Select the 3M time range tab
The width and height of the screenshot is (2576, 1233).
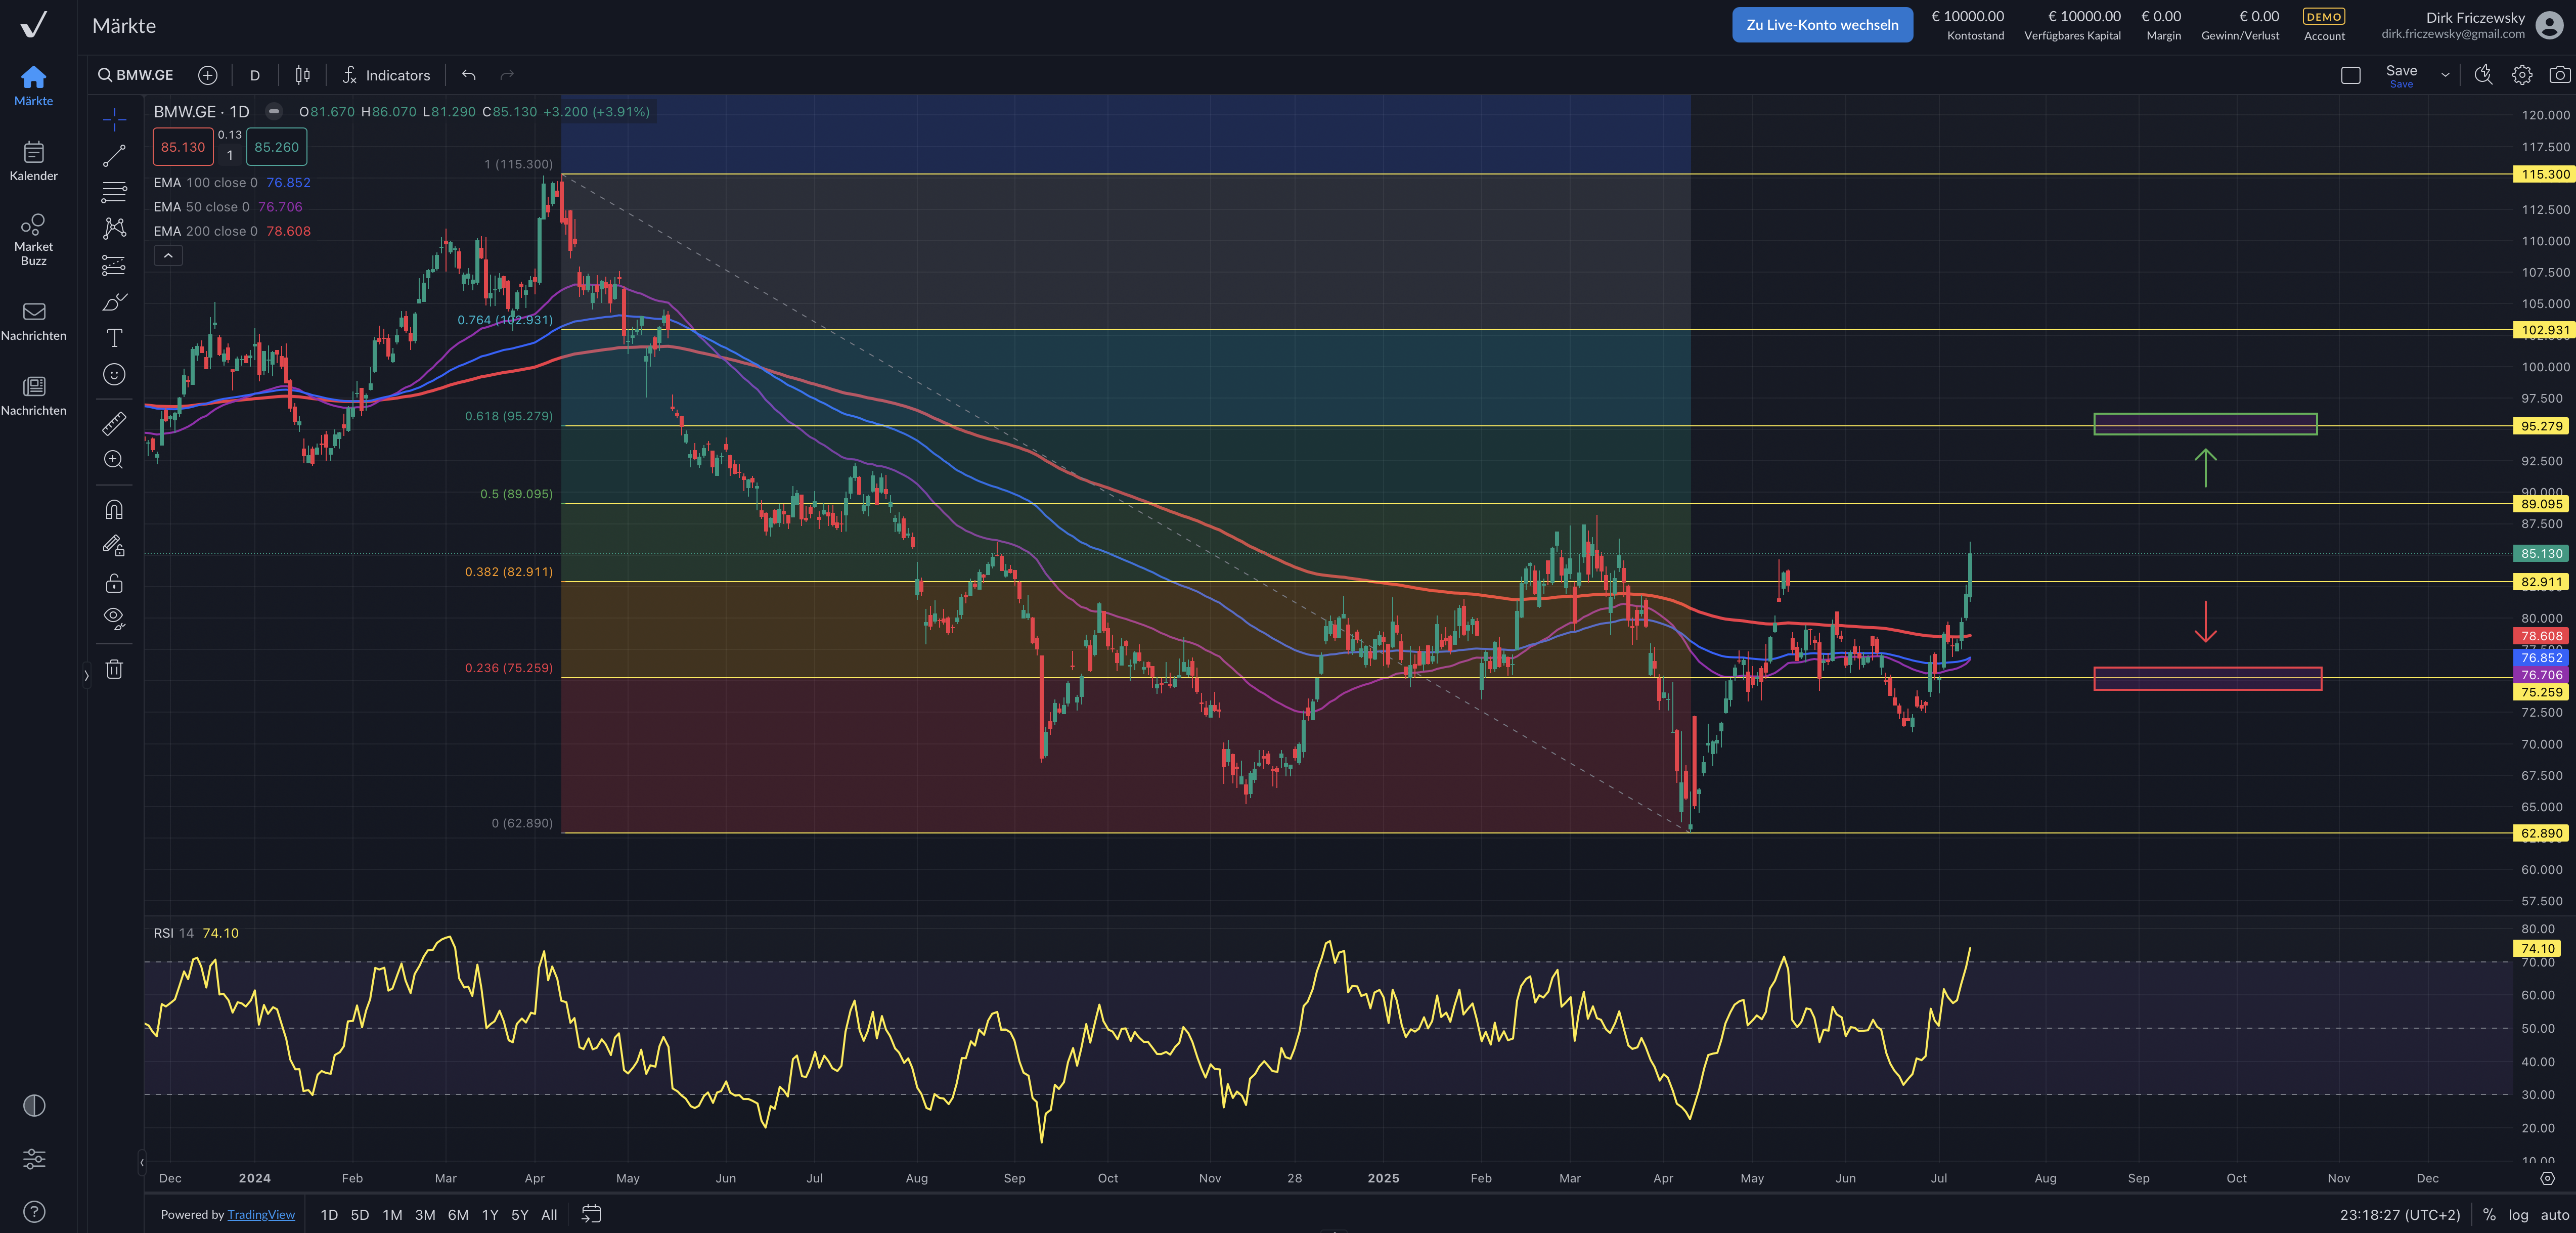point(425,1214)
